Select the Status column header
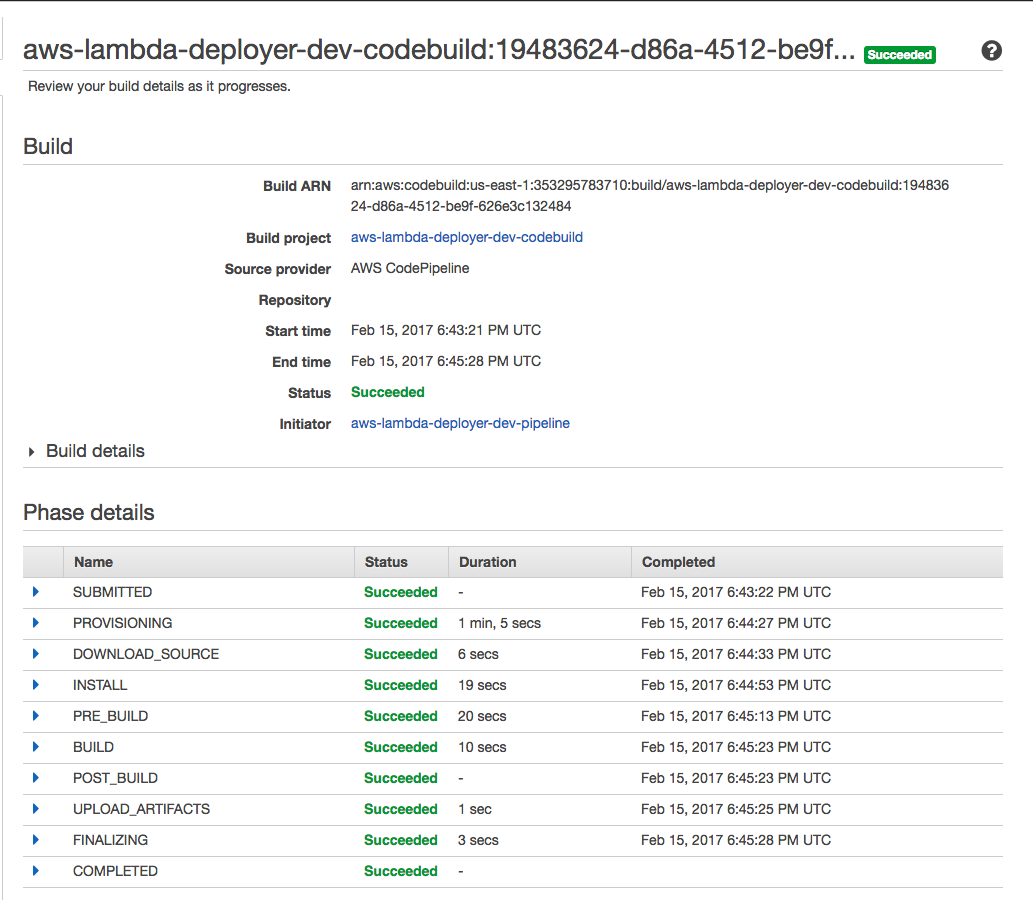The height and width of the screenshot is (900, 1033). coord(384,562)
